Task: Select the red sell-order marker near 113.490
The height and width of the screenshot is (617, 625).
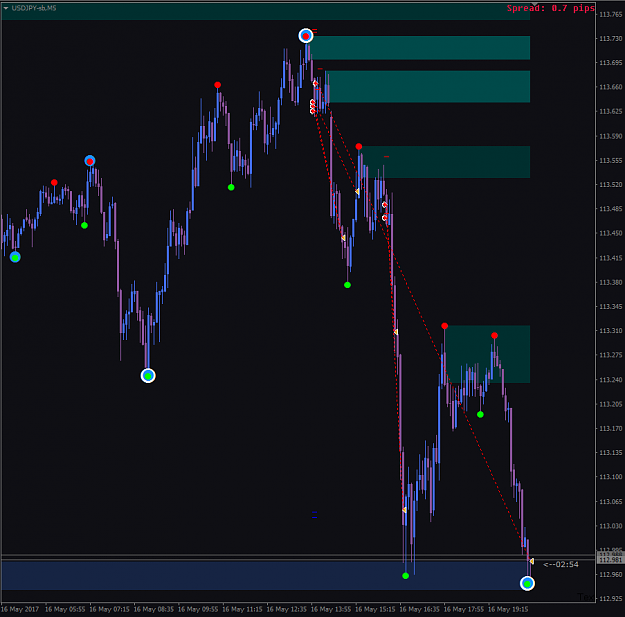Action: click(x=384, y=204)
